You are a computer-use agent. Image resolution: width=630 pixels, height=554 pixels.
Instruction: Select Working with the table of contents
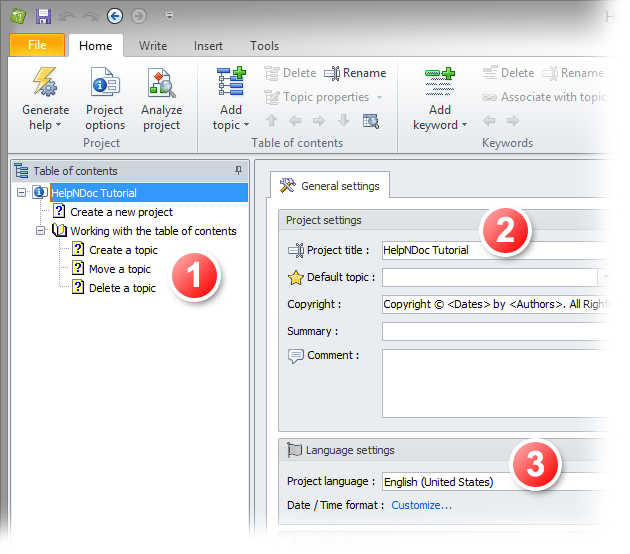[153, 231]
